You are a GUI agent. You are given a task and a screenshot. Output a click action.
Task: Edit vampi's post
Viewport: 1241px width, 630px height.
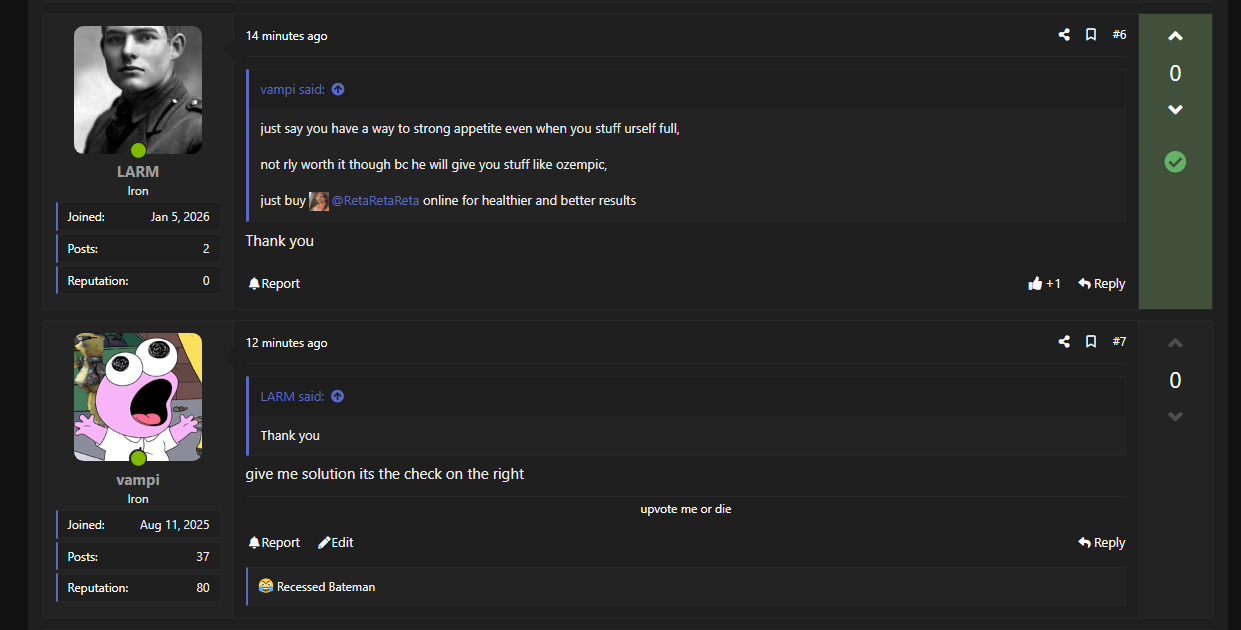tap(336, 543)
